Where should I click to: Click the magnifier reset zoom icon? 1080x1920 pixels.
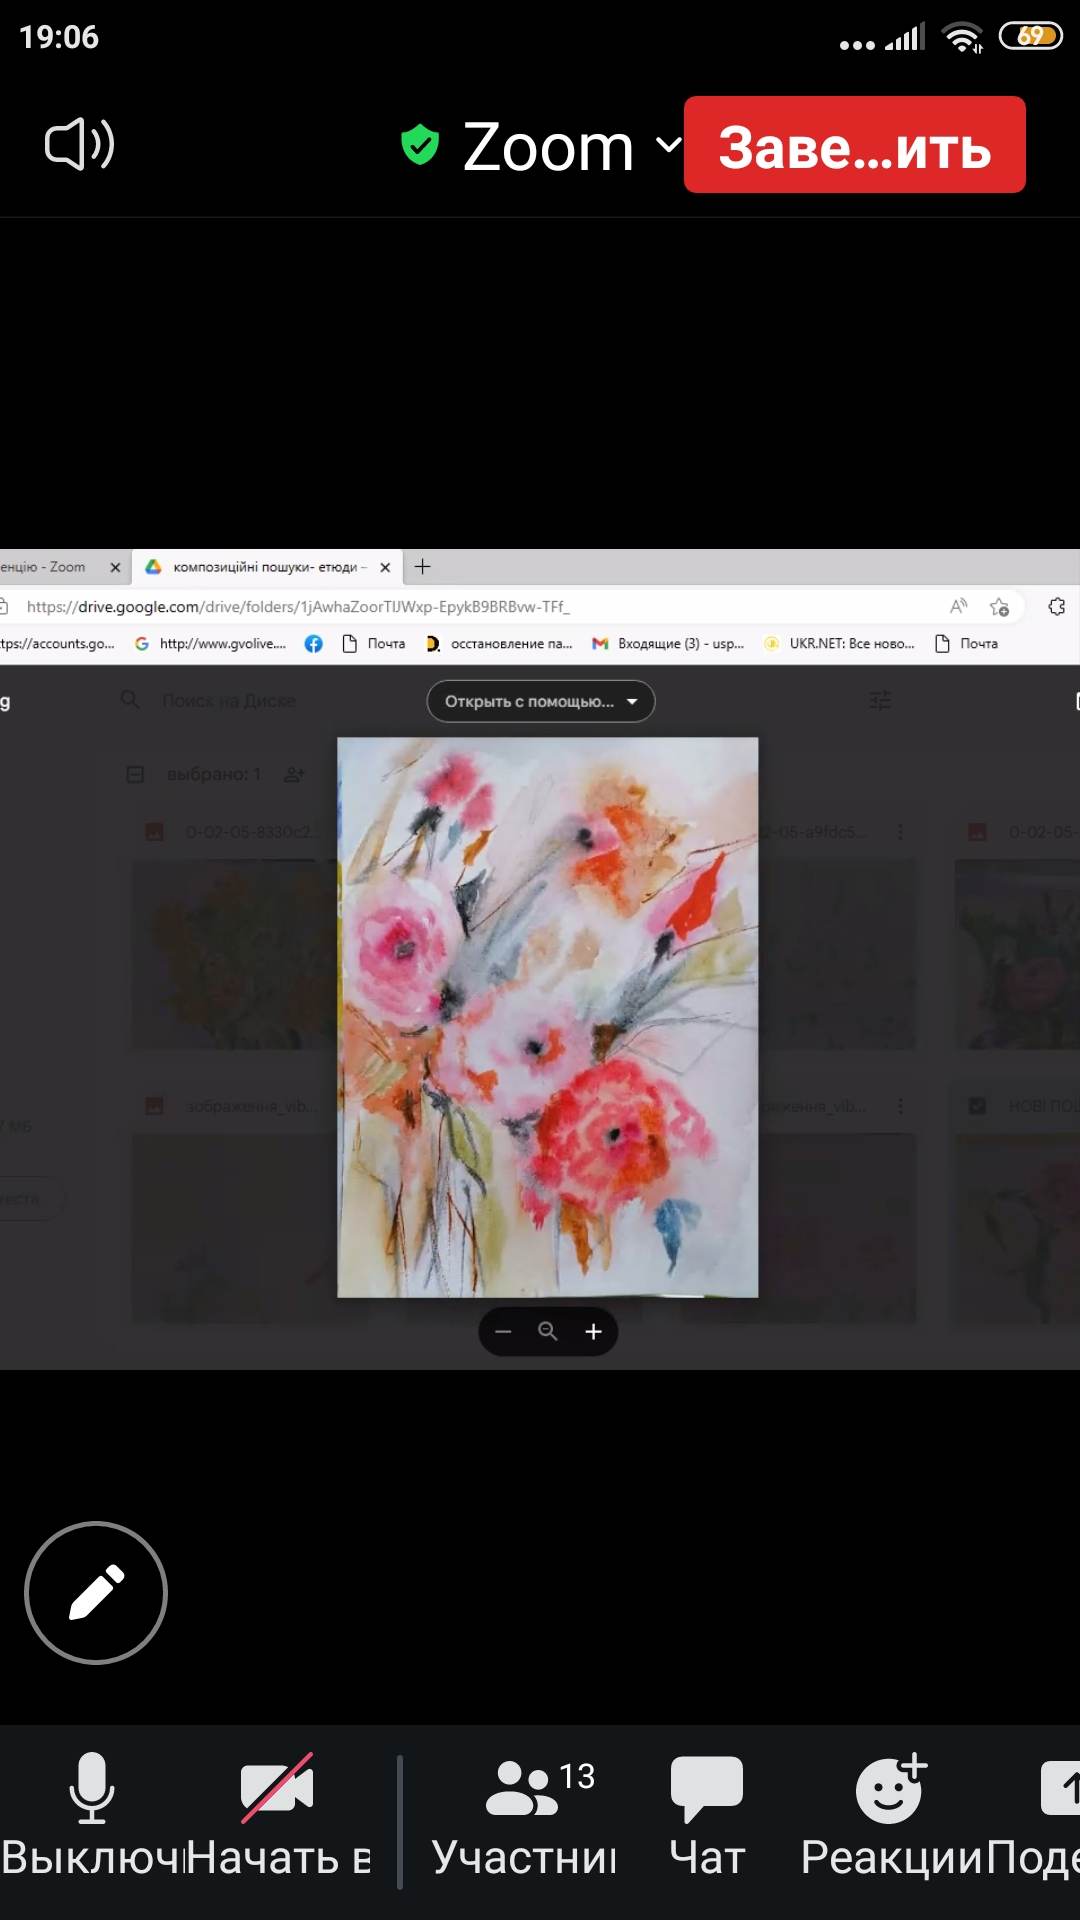pos(548,1331)
